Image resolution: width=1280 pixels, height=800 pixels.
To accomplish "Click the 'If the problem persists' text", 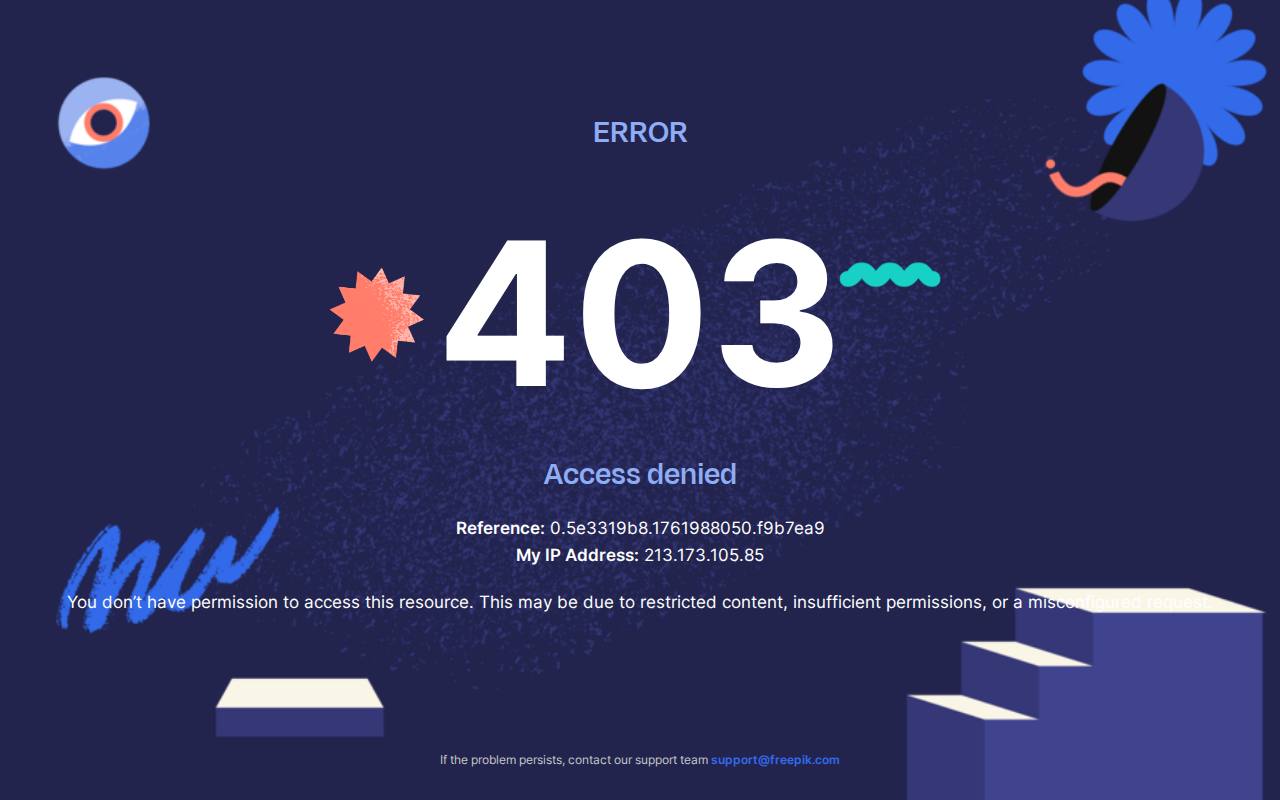I will 574,760.
